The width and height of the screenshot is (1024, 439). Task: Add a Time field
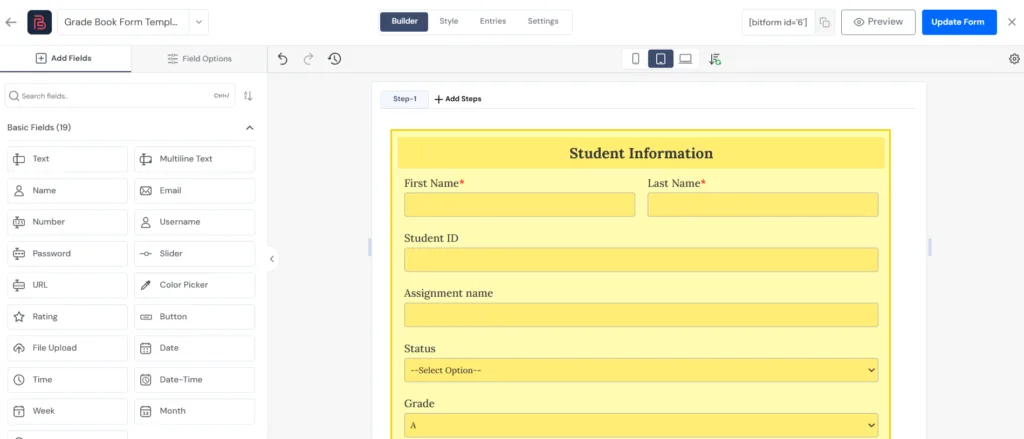(x=67, y=380)
